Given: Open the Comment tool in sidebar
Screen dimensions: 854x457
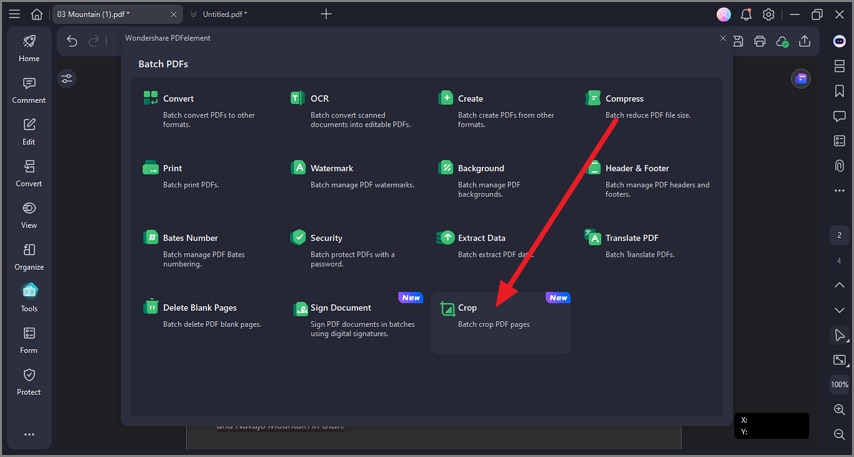Looking at the screenshot, I should 29,90.
